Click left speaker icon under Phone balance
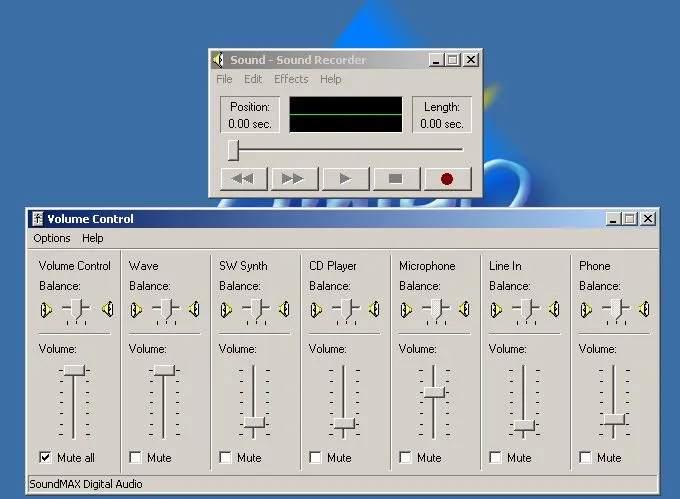The image size is (680, 499). point(586,310)
